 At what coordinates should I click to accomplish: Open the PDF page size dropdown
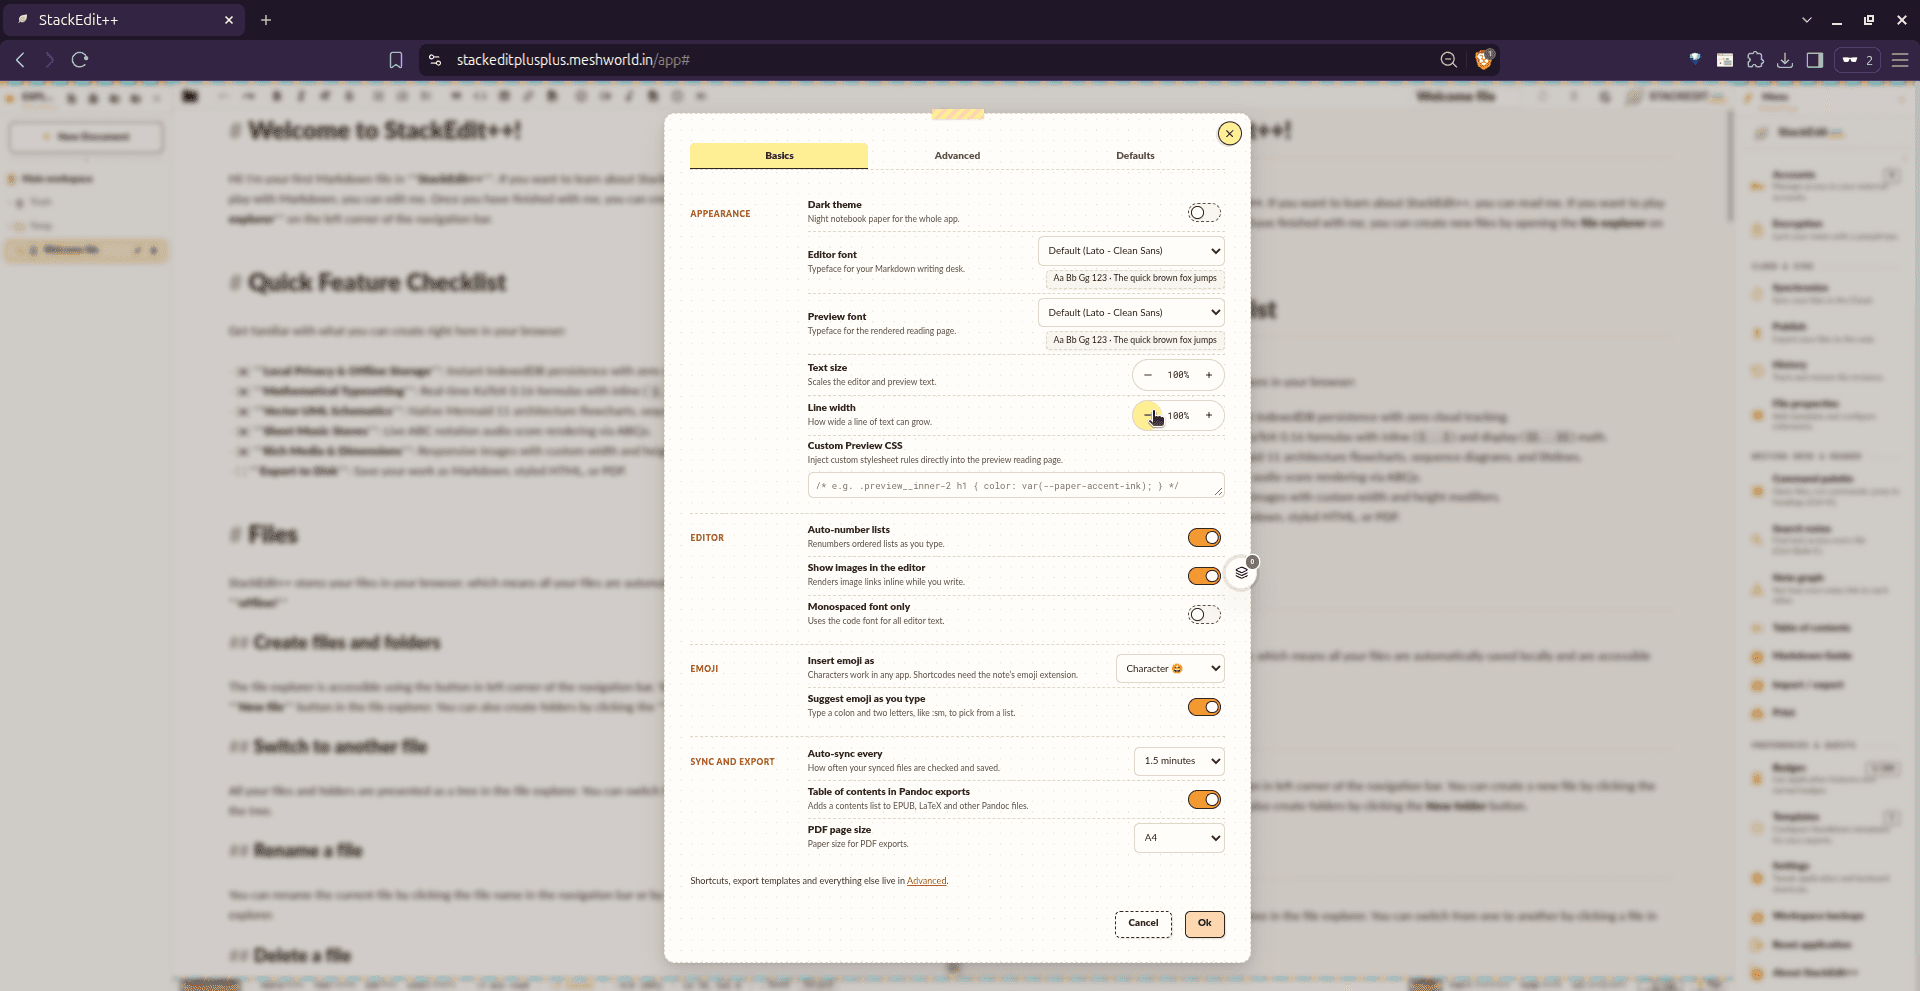click(1179, 838)
